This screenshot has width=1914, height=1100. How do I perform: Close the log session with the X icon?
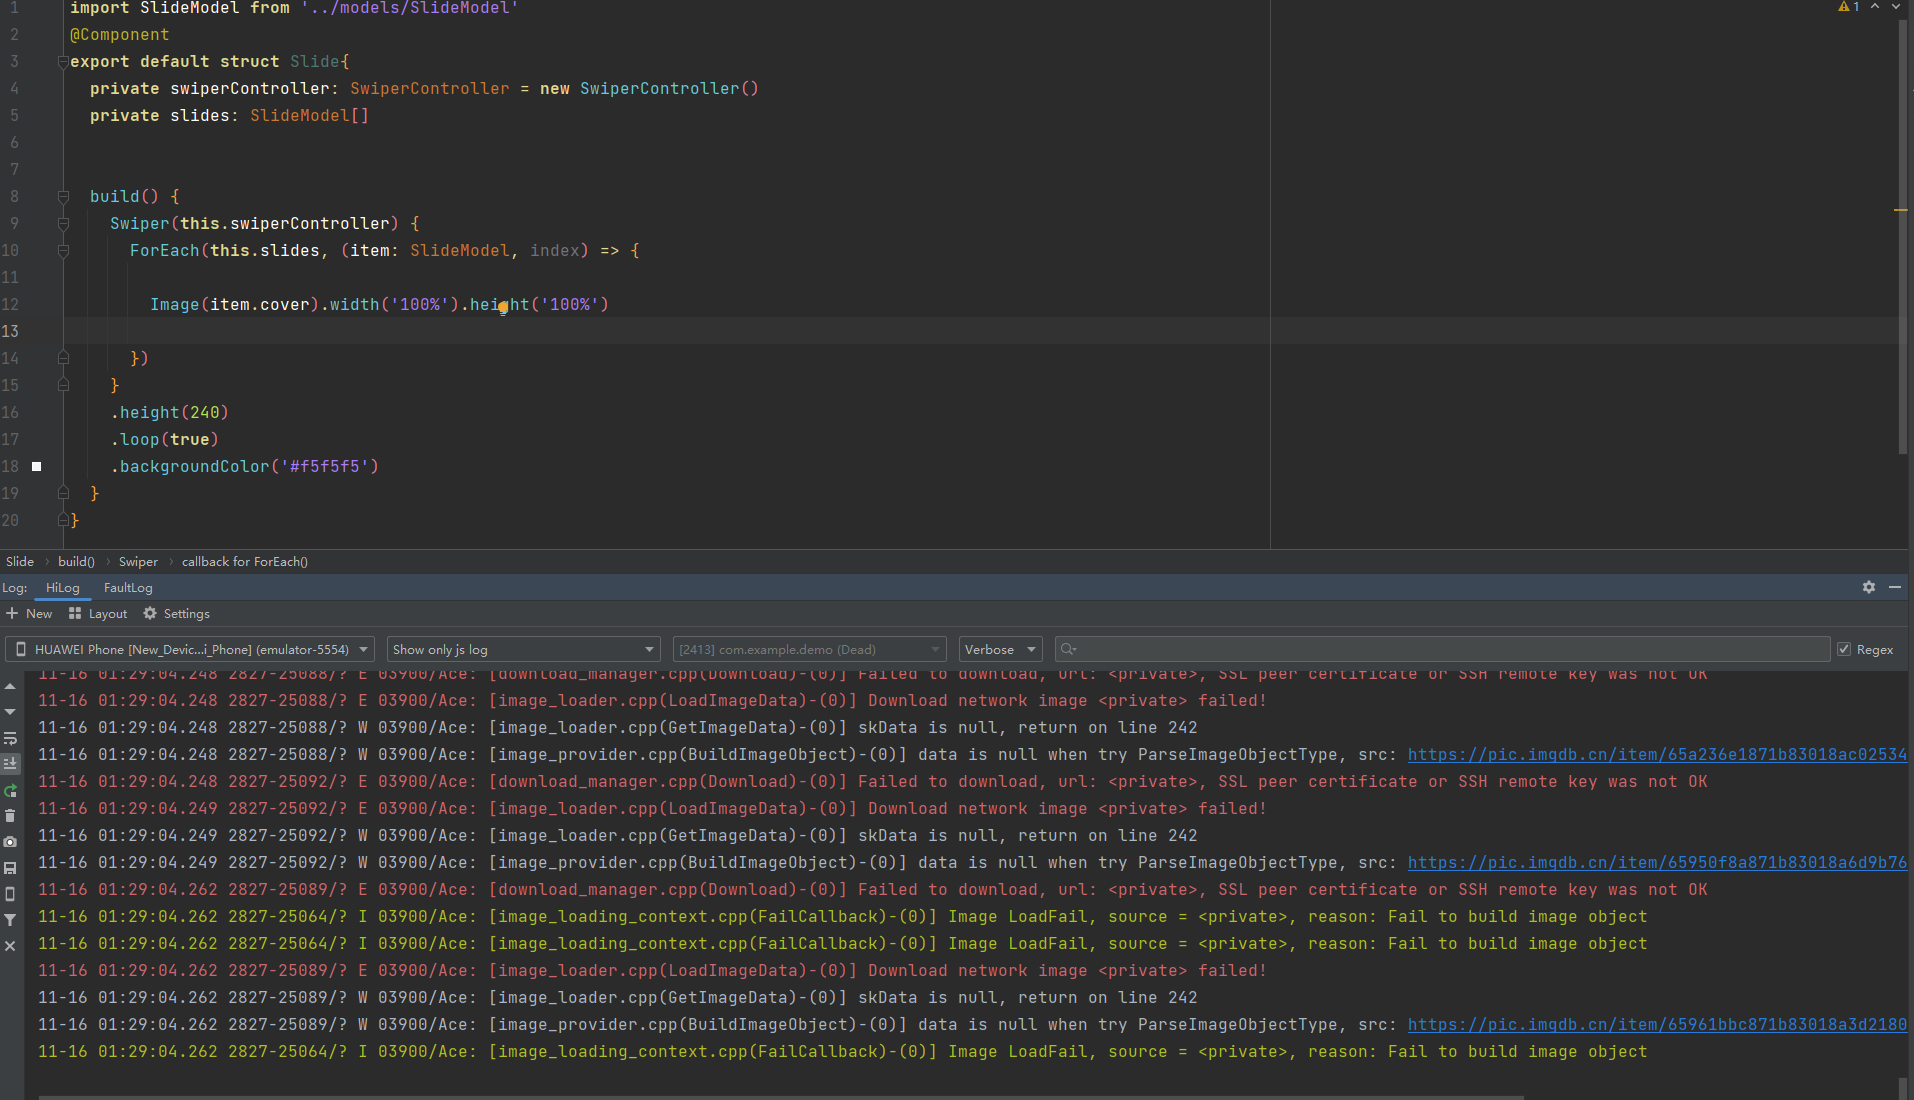click(10, 946)
